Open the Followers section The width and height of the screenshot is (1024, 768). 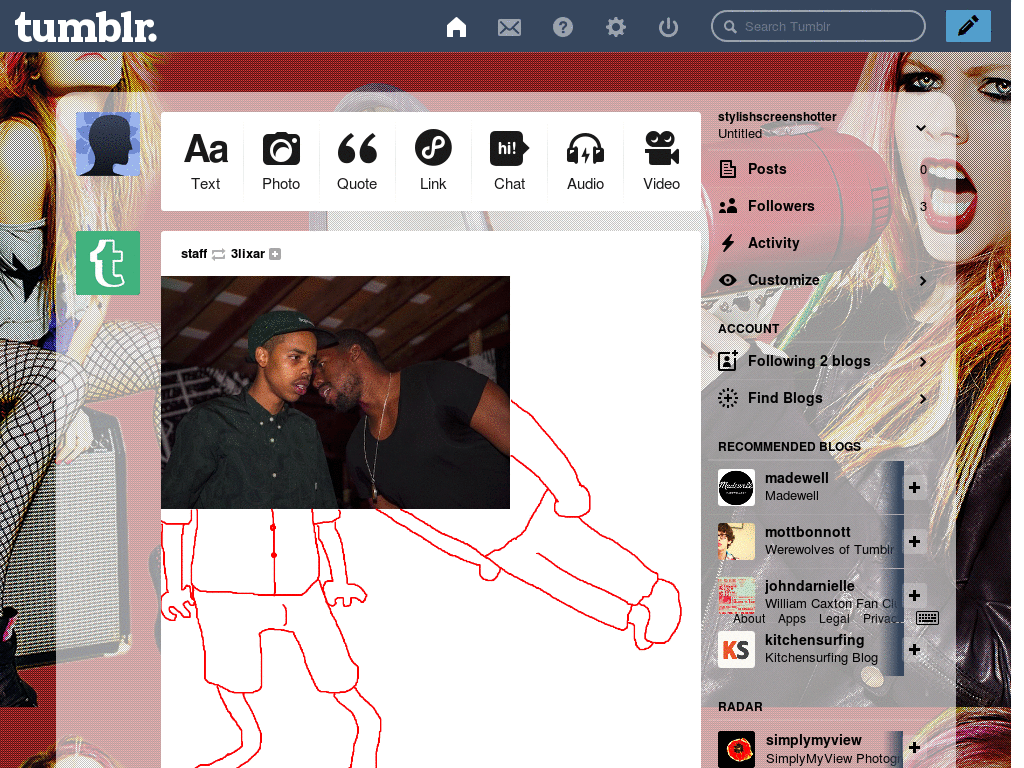click(823, 206)
